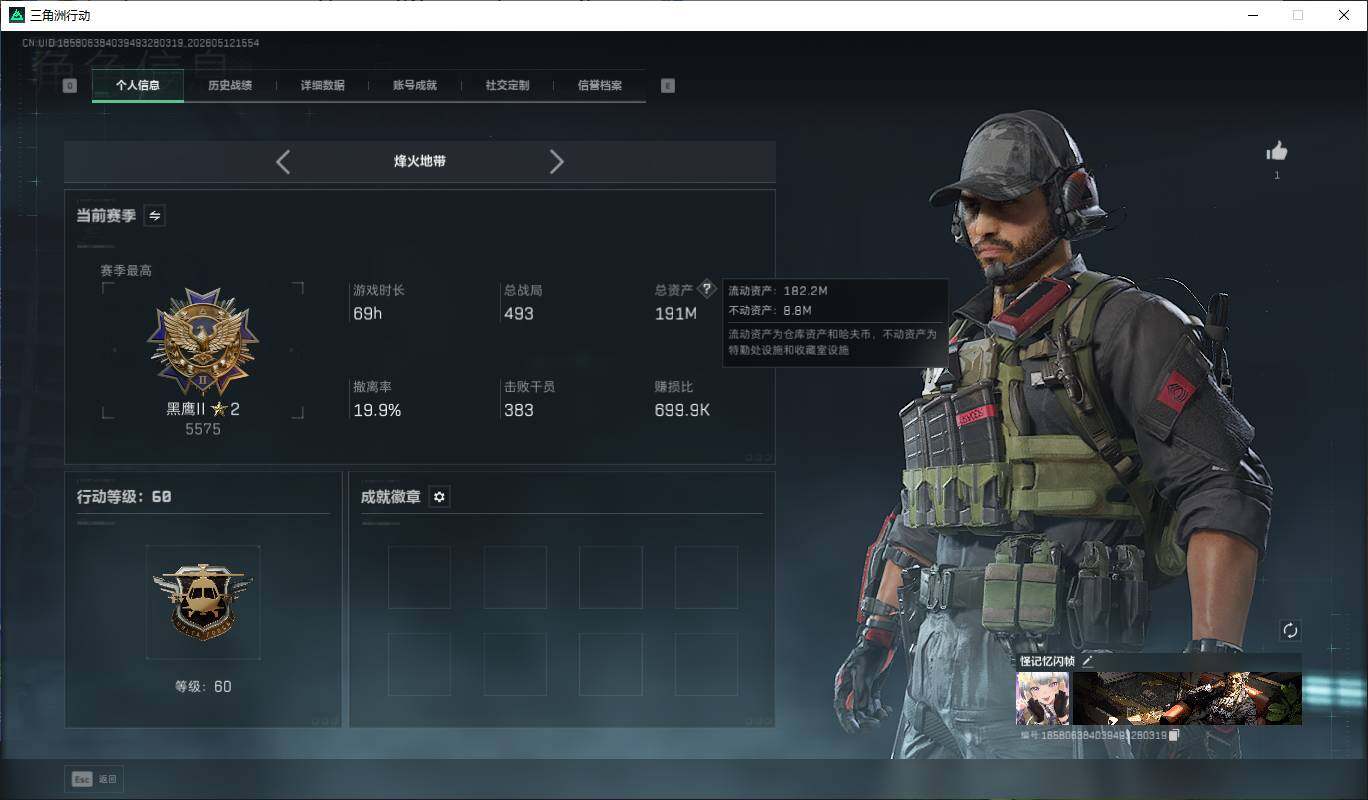Click the 赚损比 699.9K value
1368x800 pixels.
[x=683, y=410]
